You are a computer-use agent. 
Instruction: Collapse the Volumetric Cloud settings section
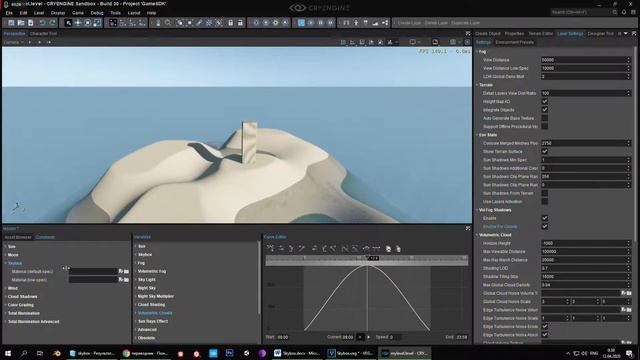pyautogui.click(x=477, y=235)
